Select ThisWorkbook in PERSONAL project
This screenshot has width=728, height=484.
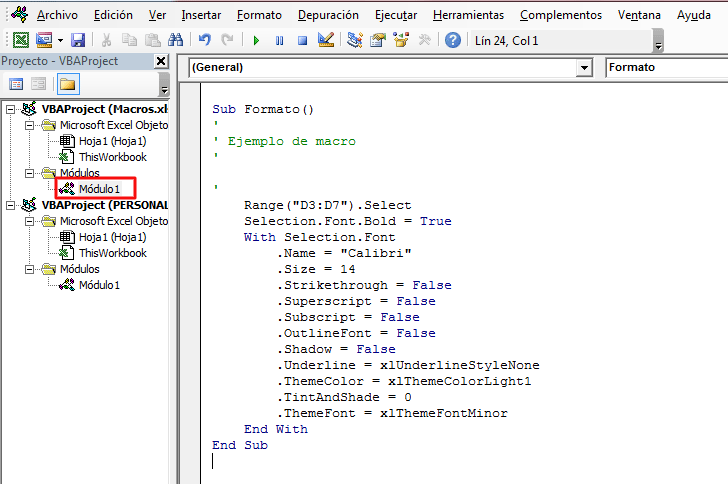113,253
